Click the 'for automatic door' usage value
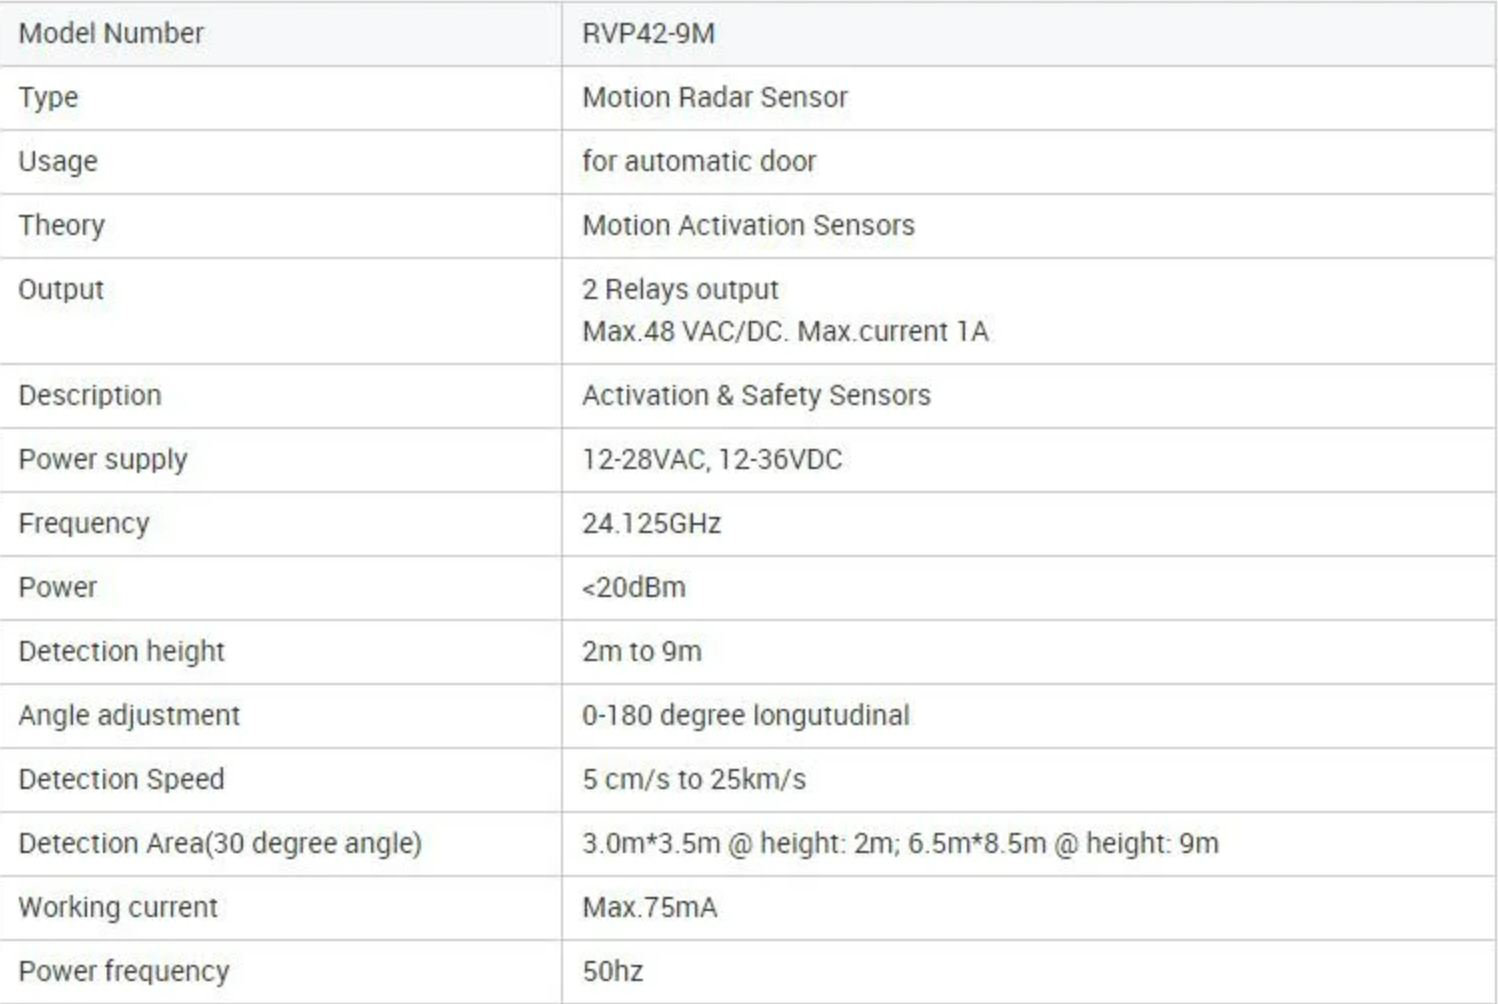Image resolution: width=1498 pixels, height=1004 pixels. pyautogui.click(x=699, y=162)
